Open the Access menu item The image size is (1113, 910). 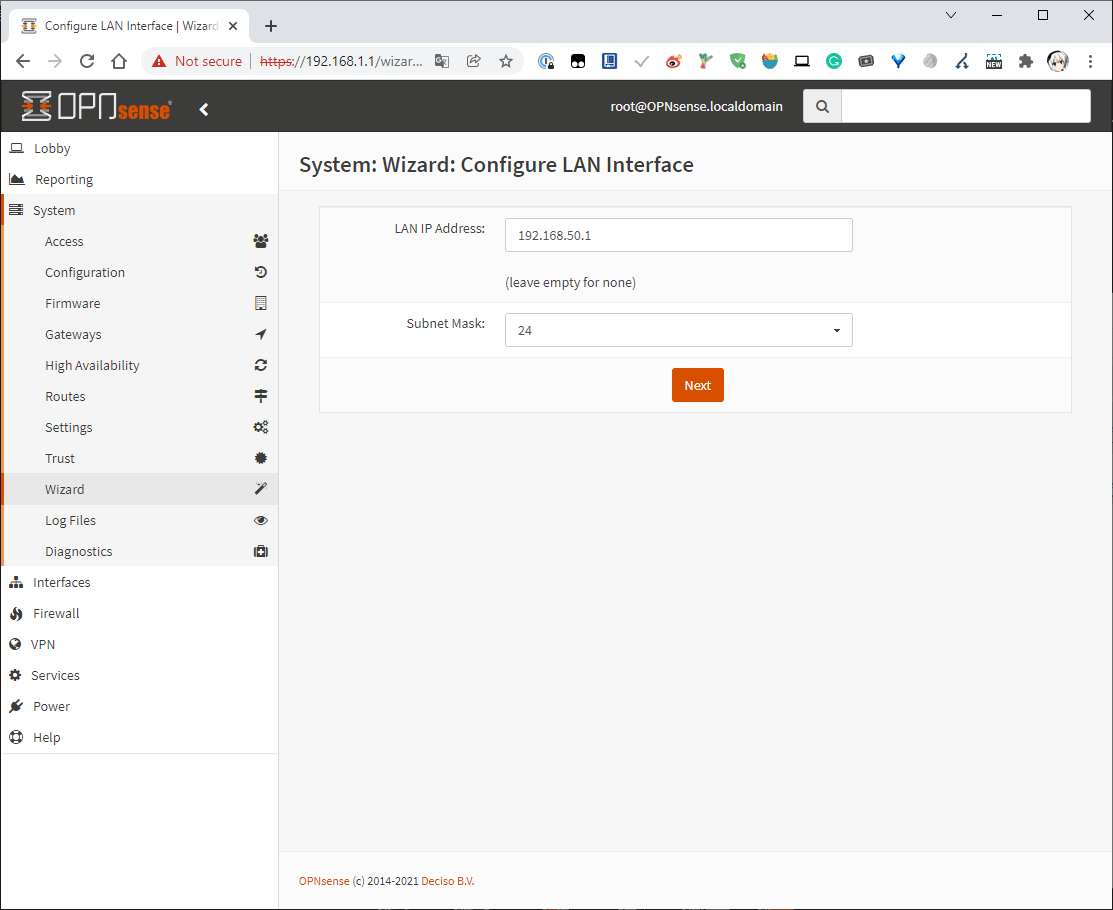coord(64,241)
